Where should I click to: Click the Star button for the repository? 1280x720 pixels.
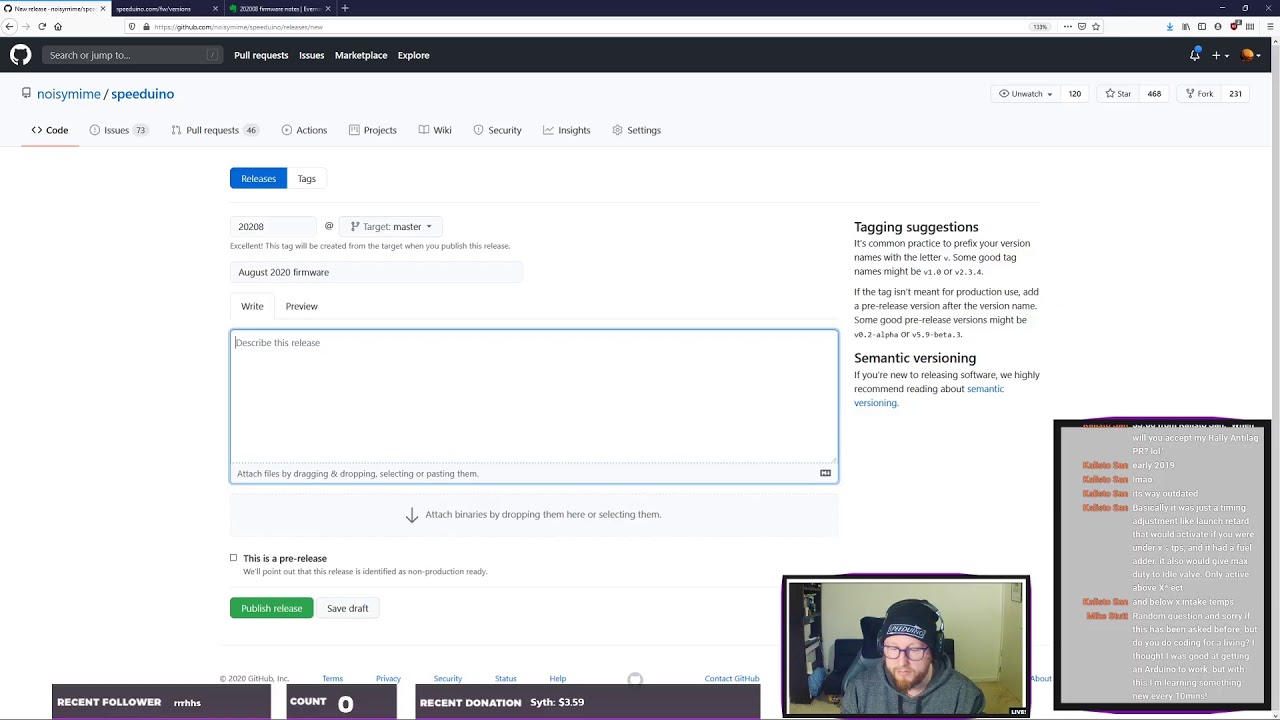click(x=1118, y=94)
